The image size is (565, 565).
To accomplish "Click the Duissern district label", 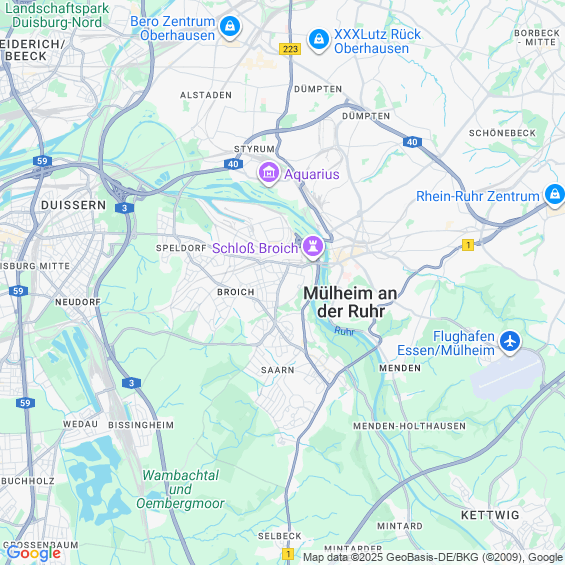I will tap(74, 205).
